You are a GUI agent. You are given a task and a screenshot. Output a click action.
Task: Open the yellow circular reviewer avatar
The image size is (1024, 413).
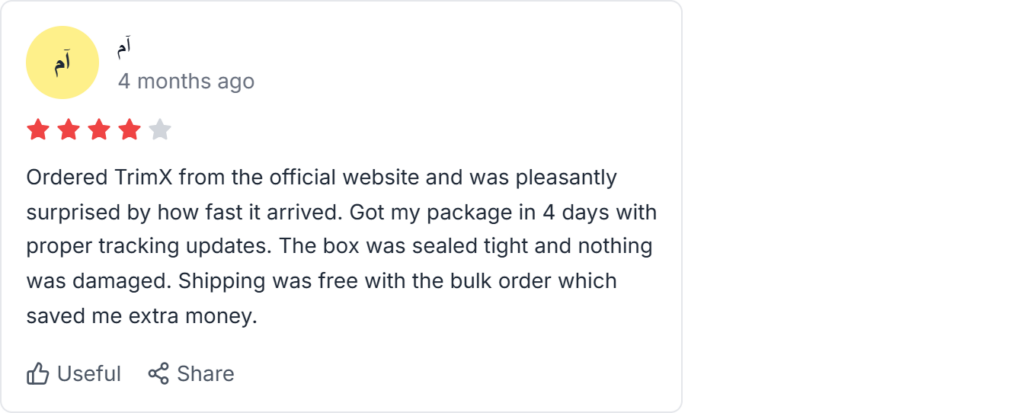[62, 63]
